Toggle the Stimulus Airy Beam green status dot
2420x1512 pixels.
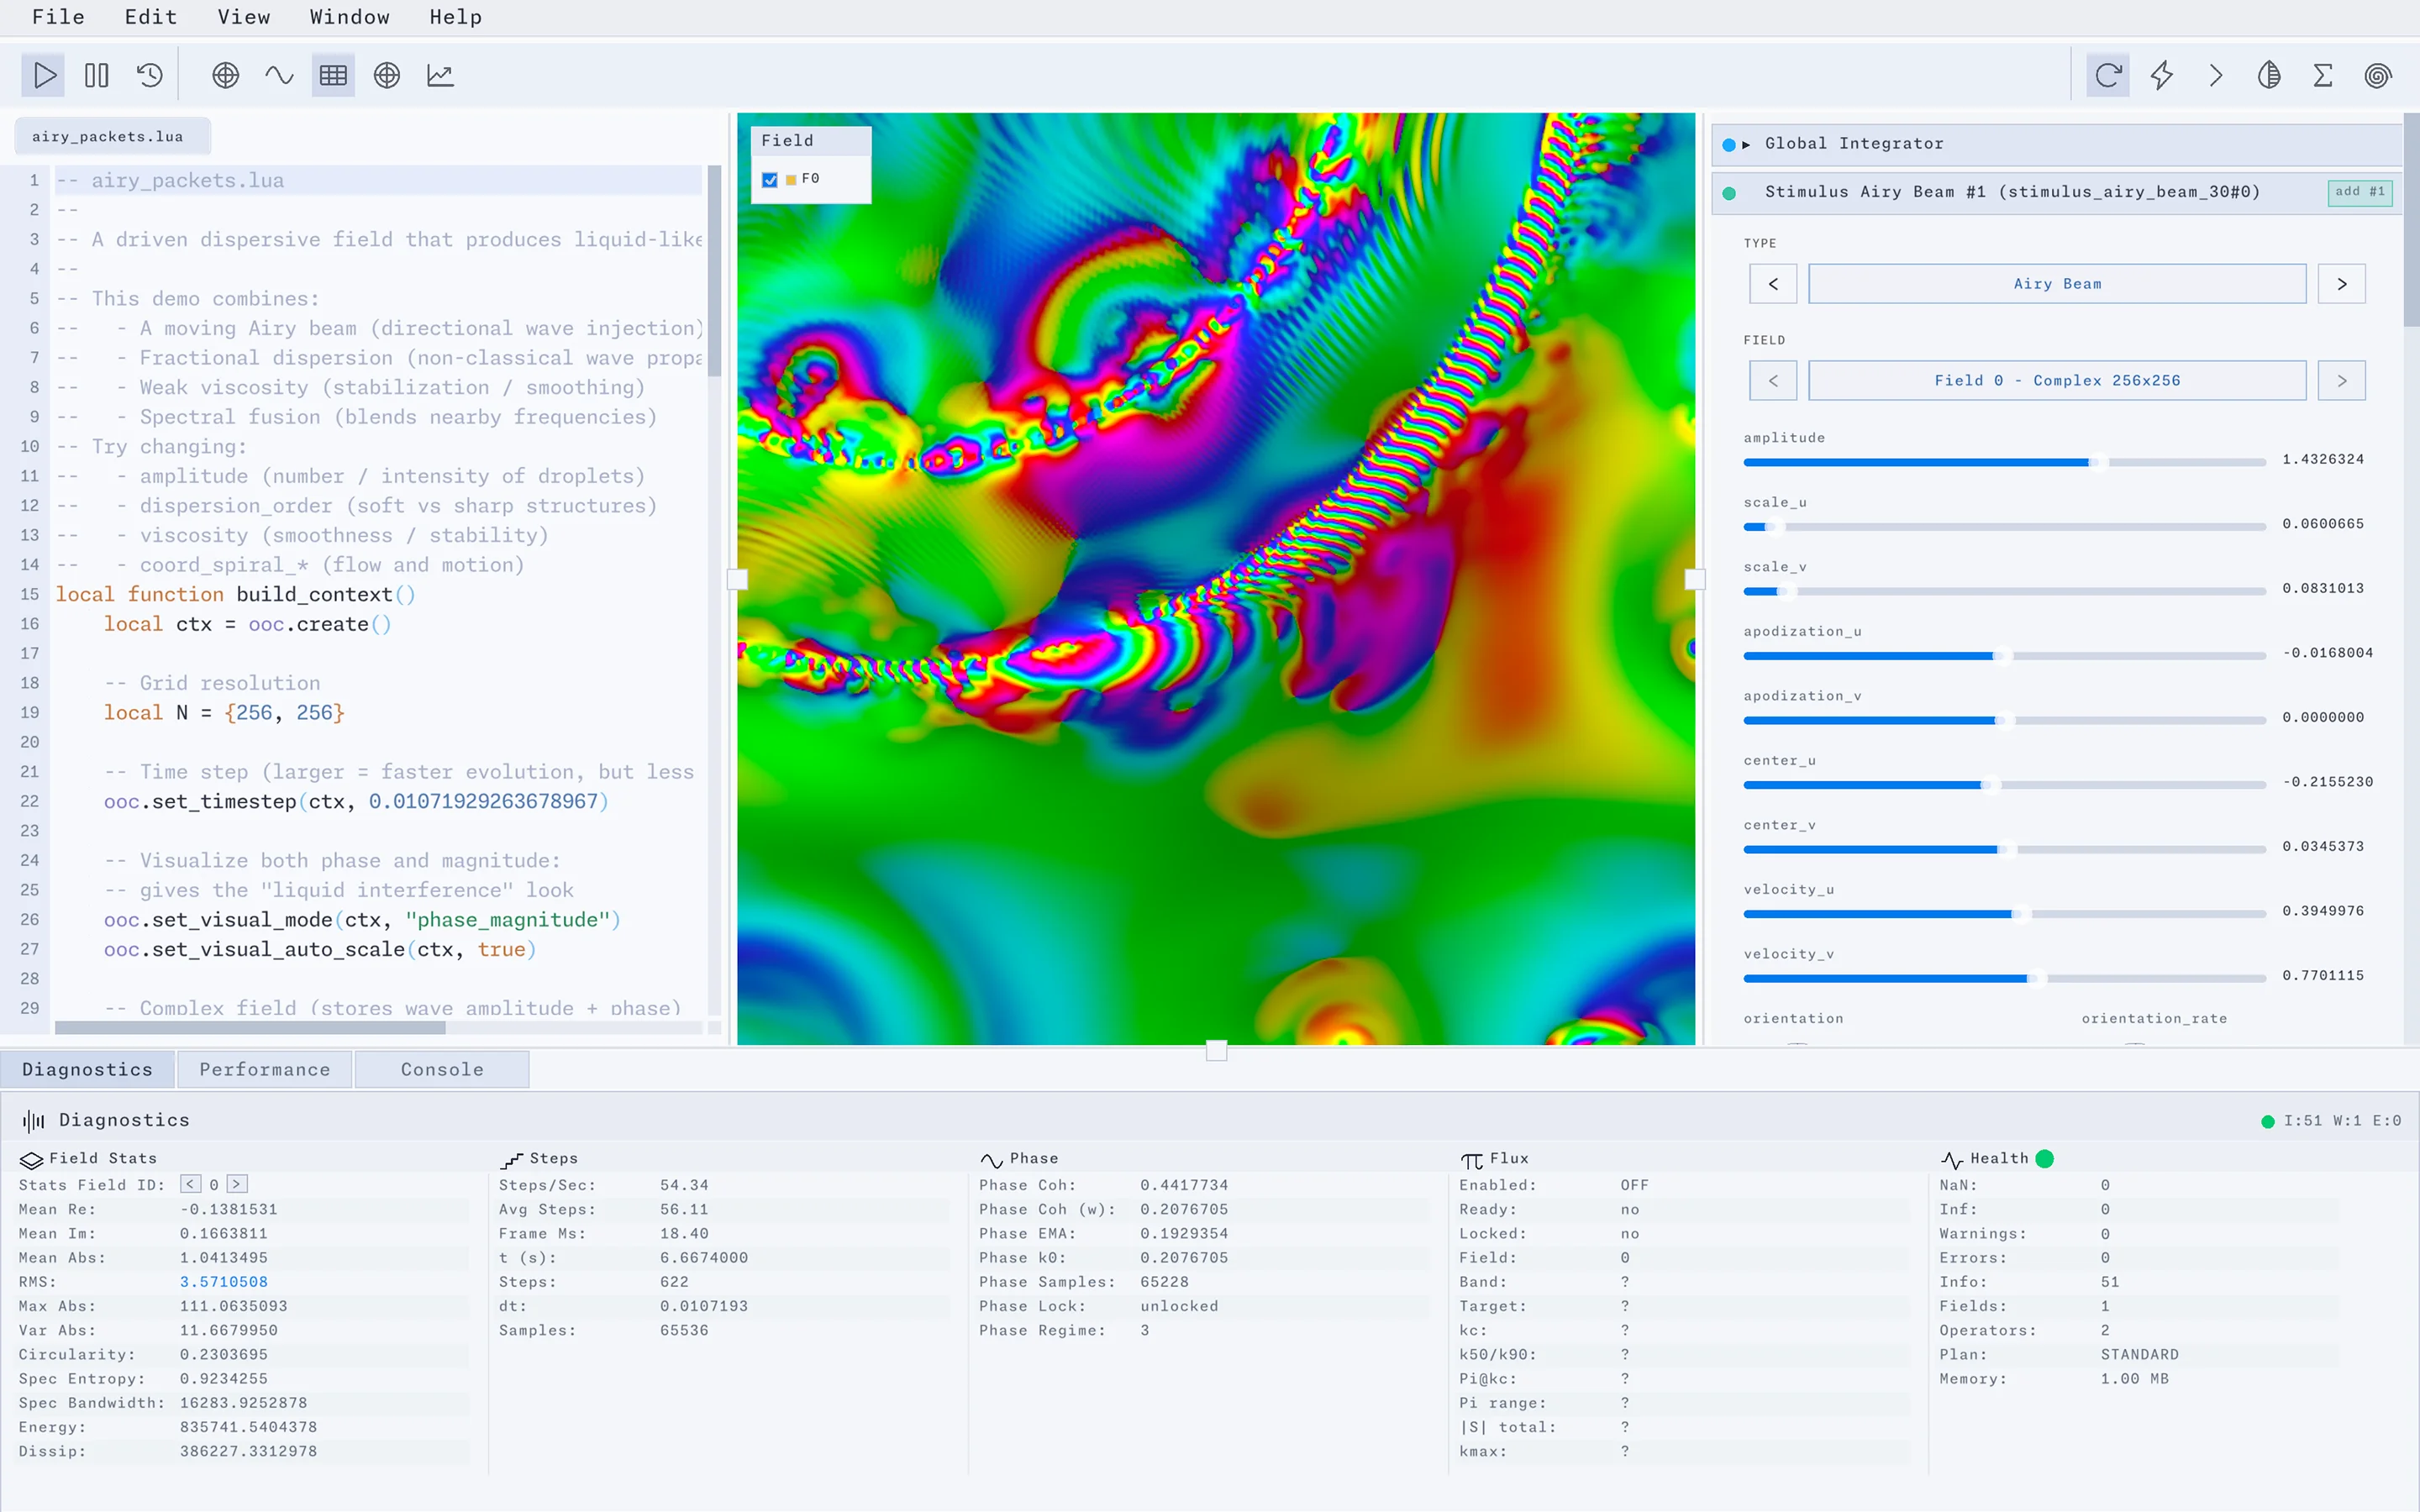[x=1729, y=193]
